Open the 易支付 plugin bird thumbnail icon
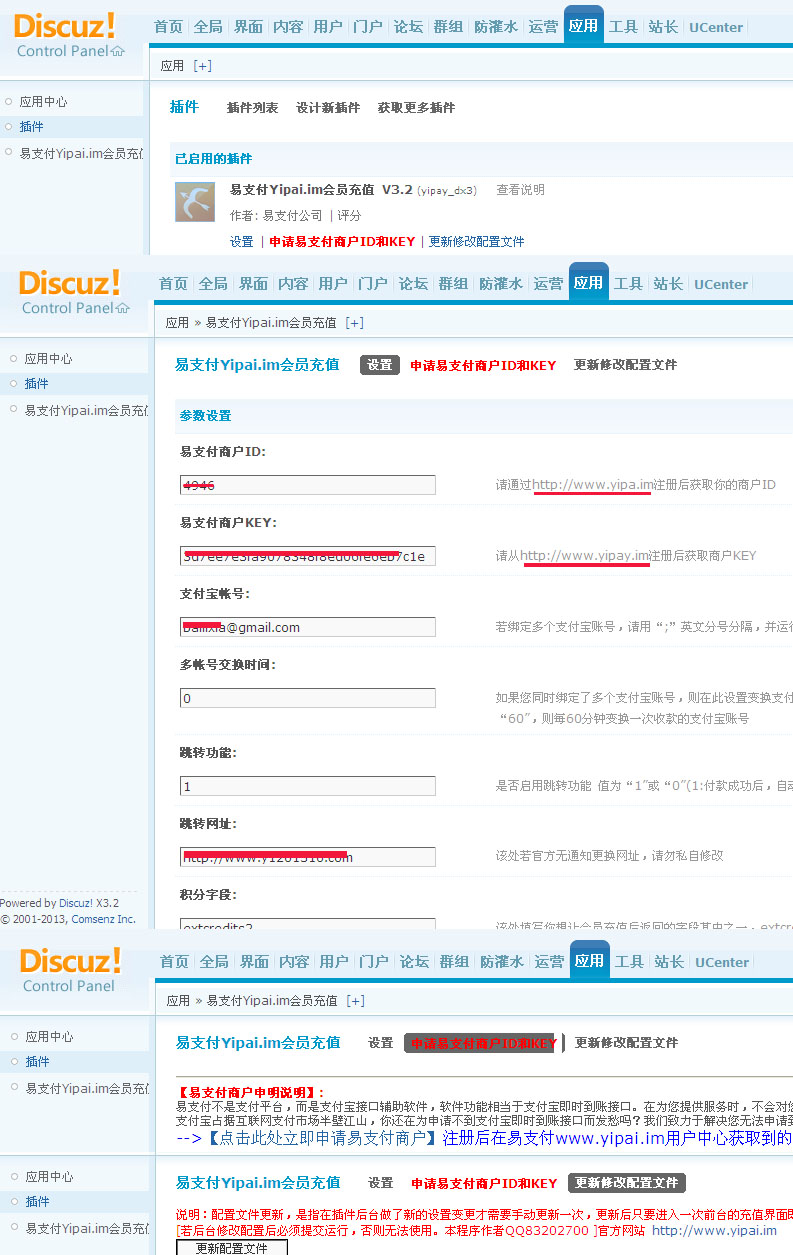This screenshot has width=793, height=1255. click(x=194, y=202)
